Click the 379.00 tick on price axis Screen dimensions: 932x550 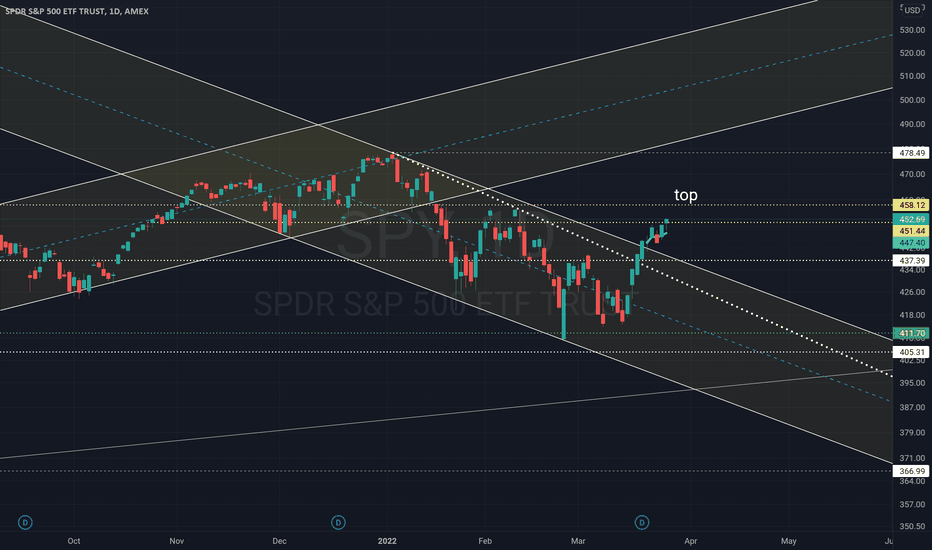pyautogui.click(x=912, y=432)
